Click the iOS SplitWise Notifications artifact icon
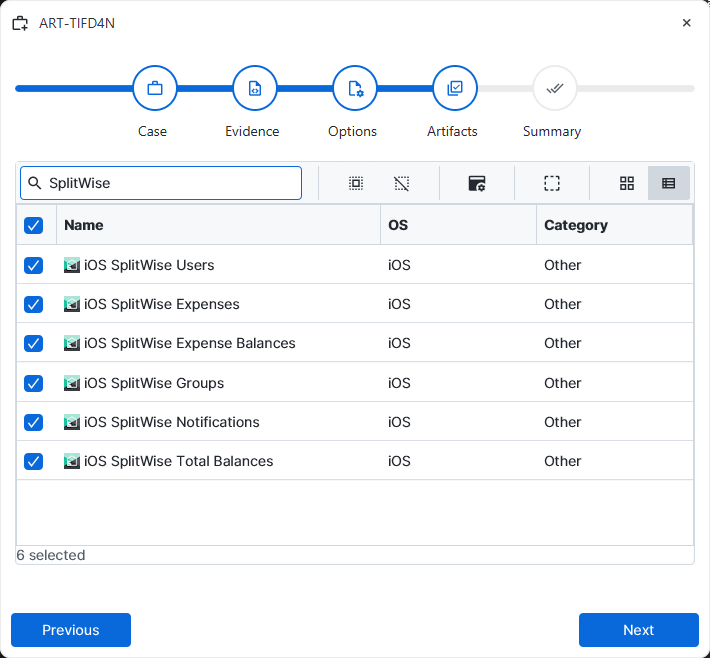Viewport: 710px width, 658px height. point(72,422)
